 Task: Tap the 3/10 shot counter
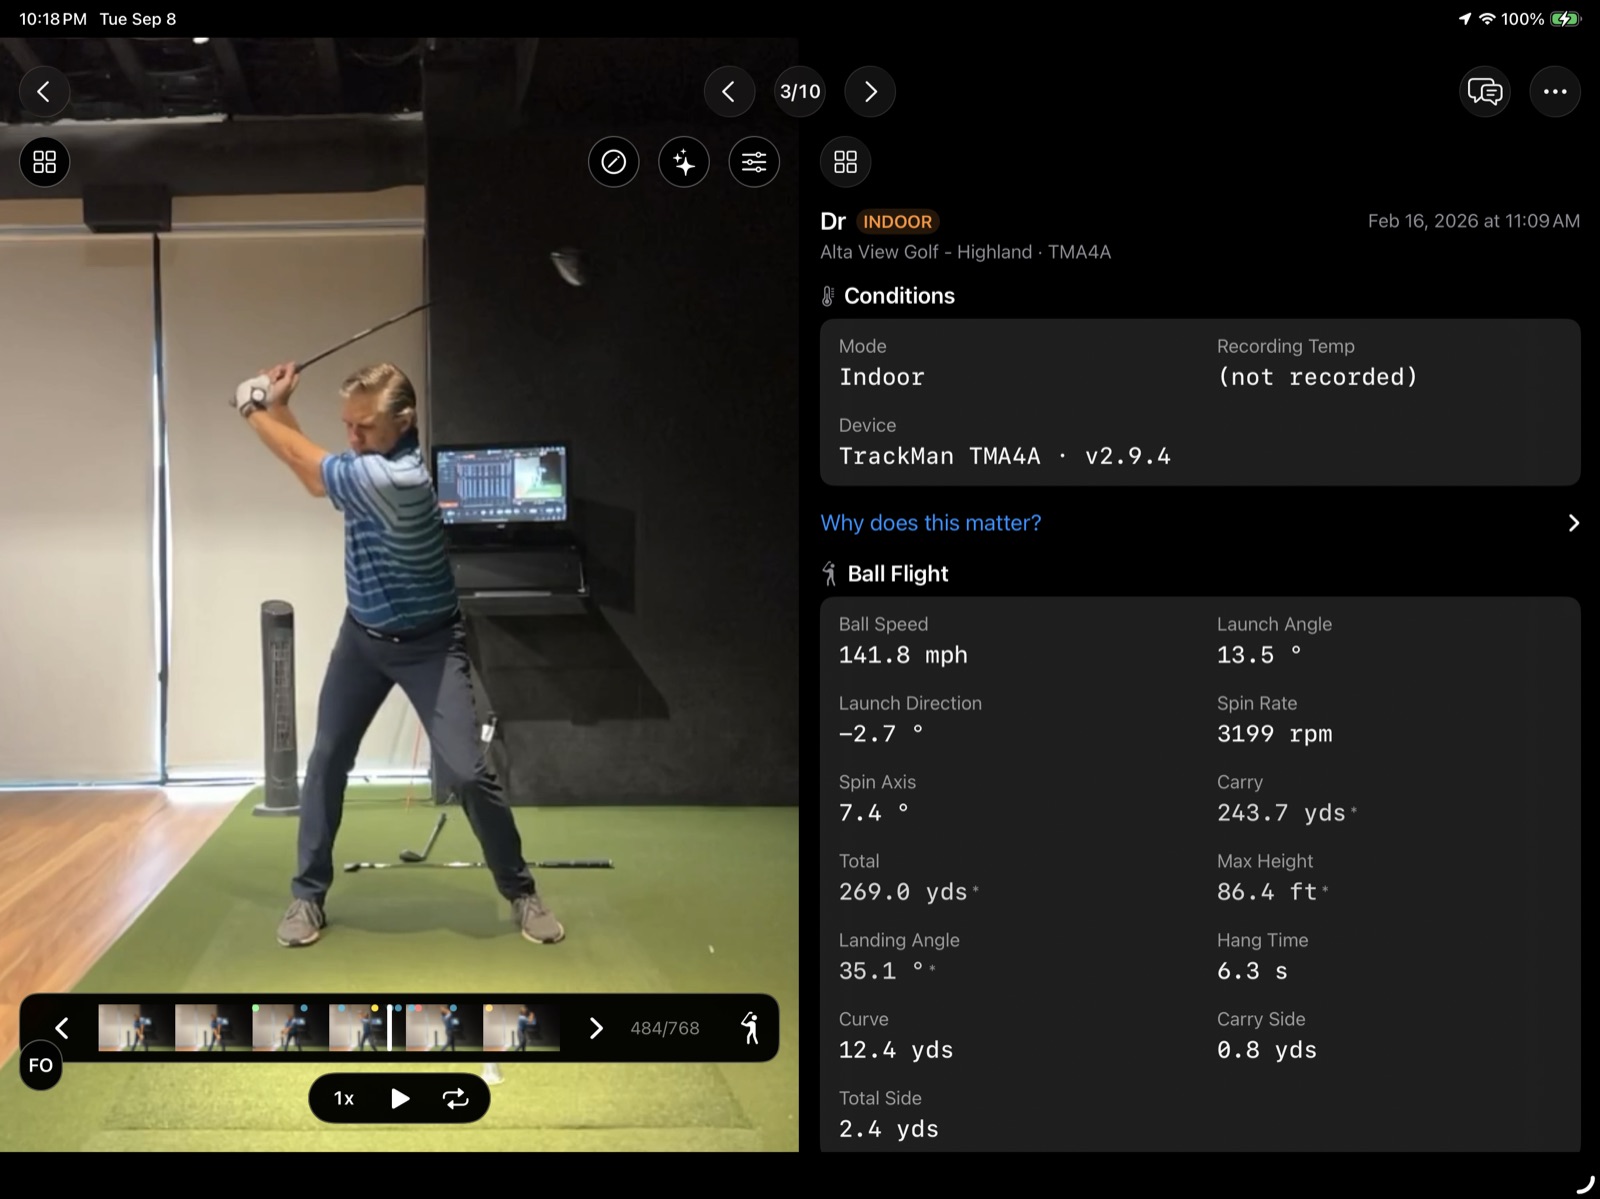click(x=800, y=92)
